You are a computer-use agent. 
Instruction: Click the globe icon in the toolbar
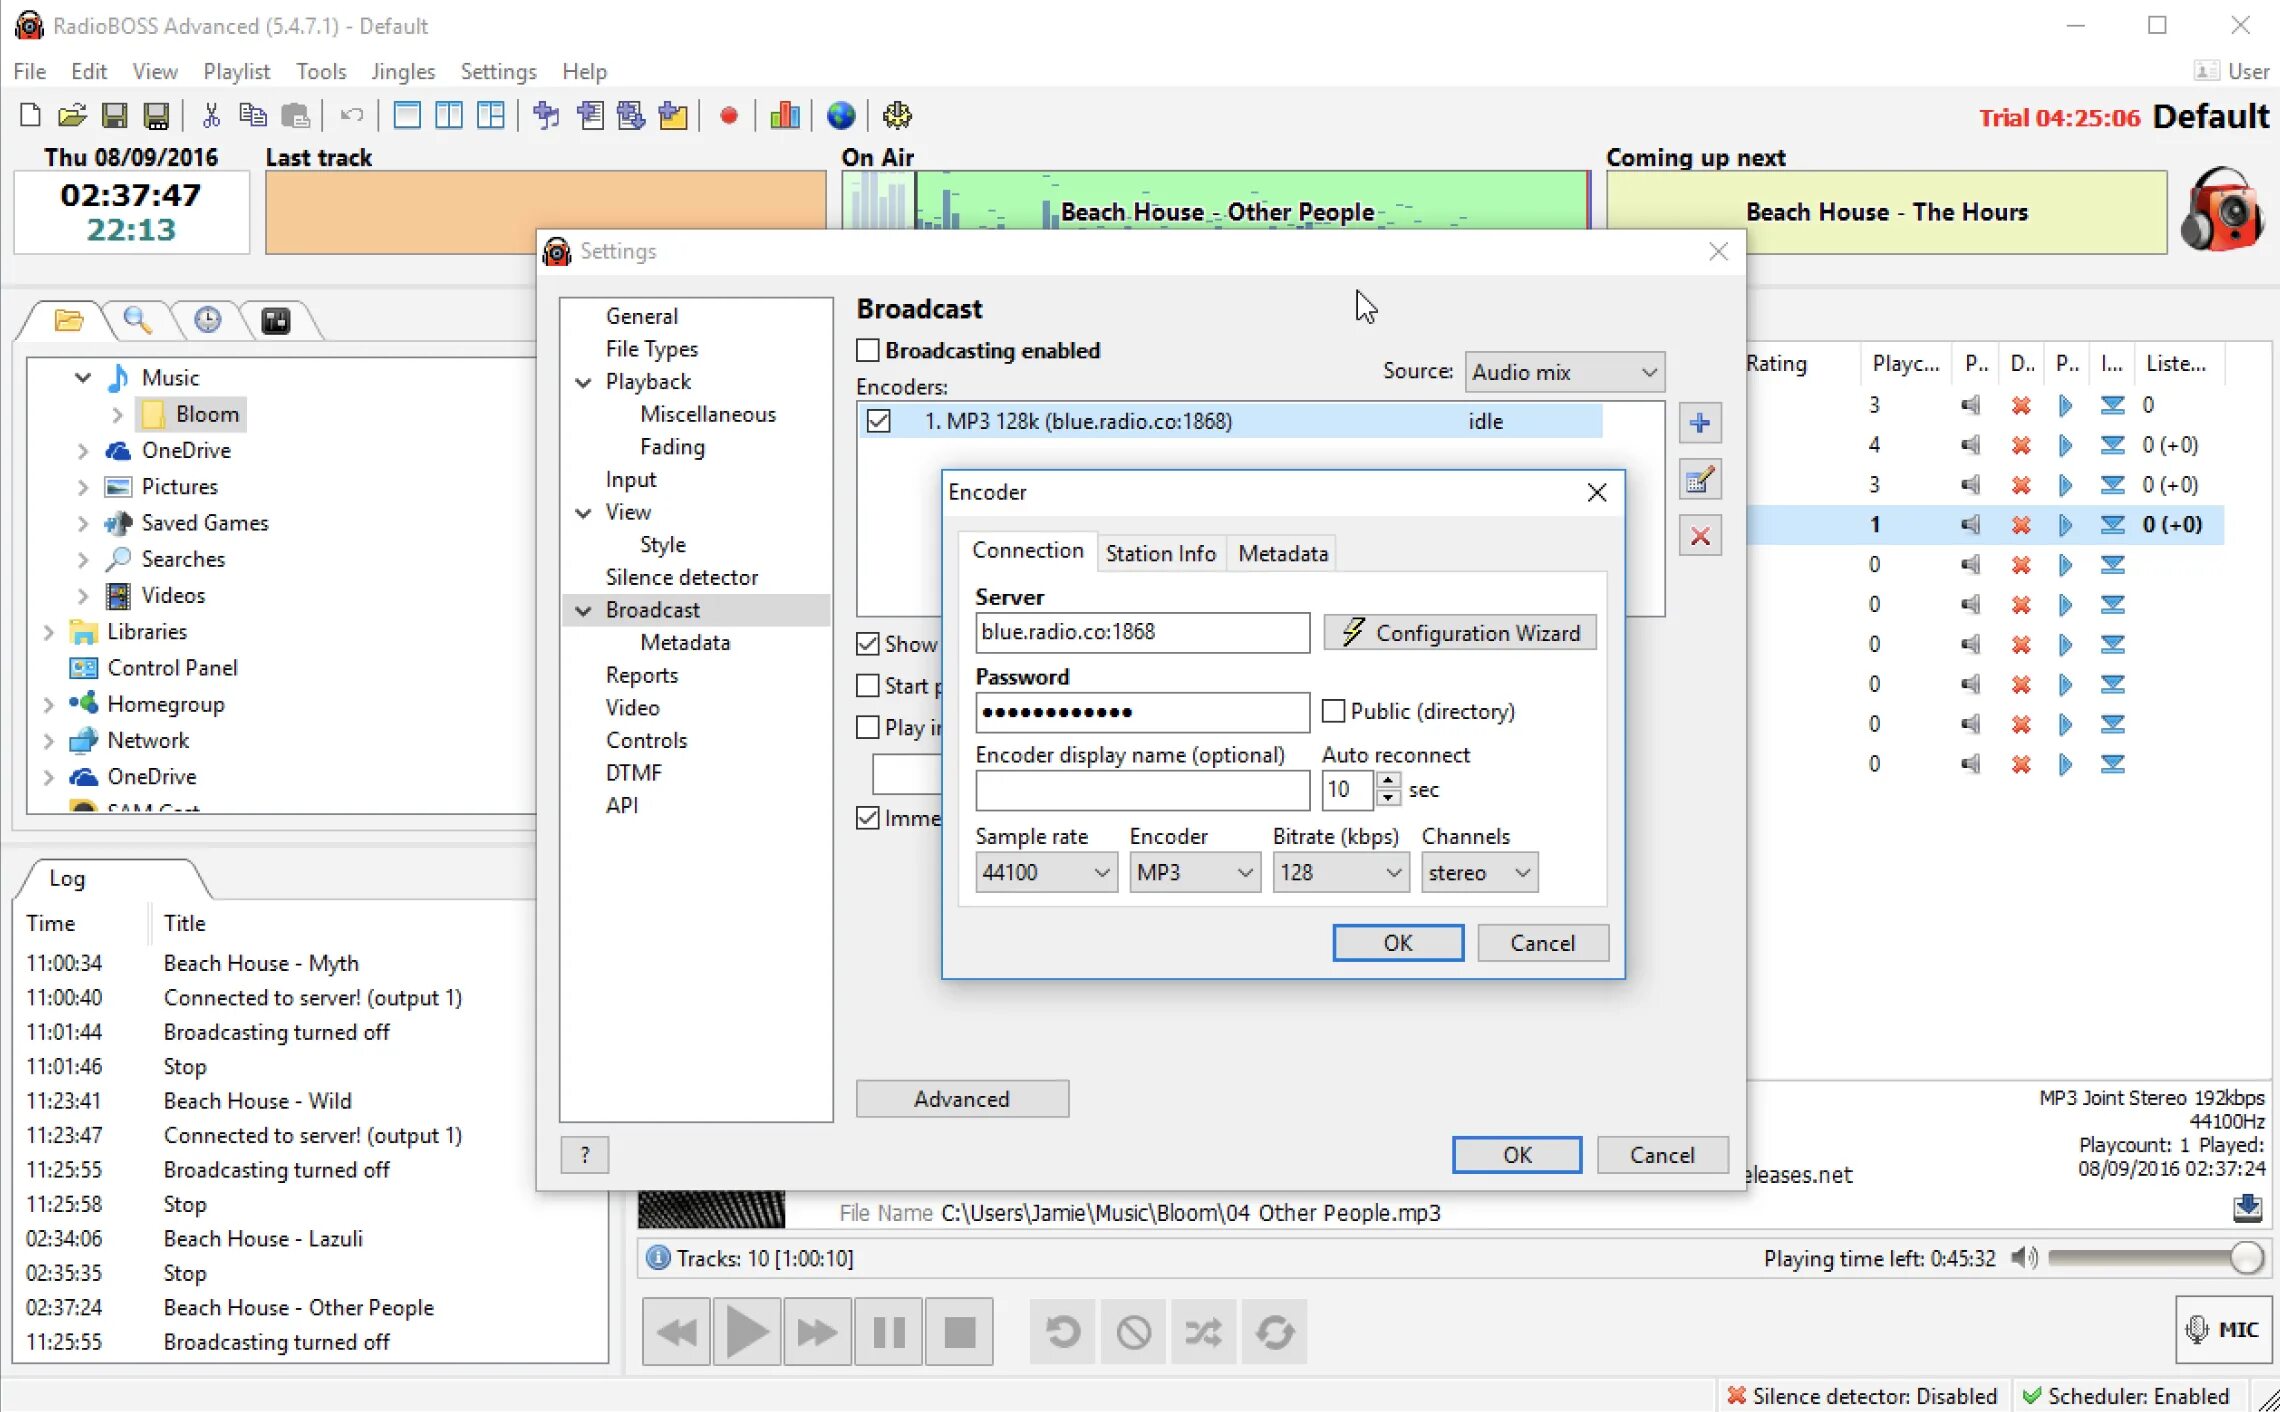(x=841, y=116)
